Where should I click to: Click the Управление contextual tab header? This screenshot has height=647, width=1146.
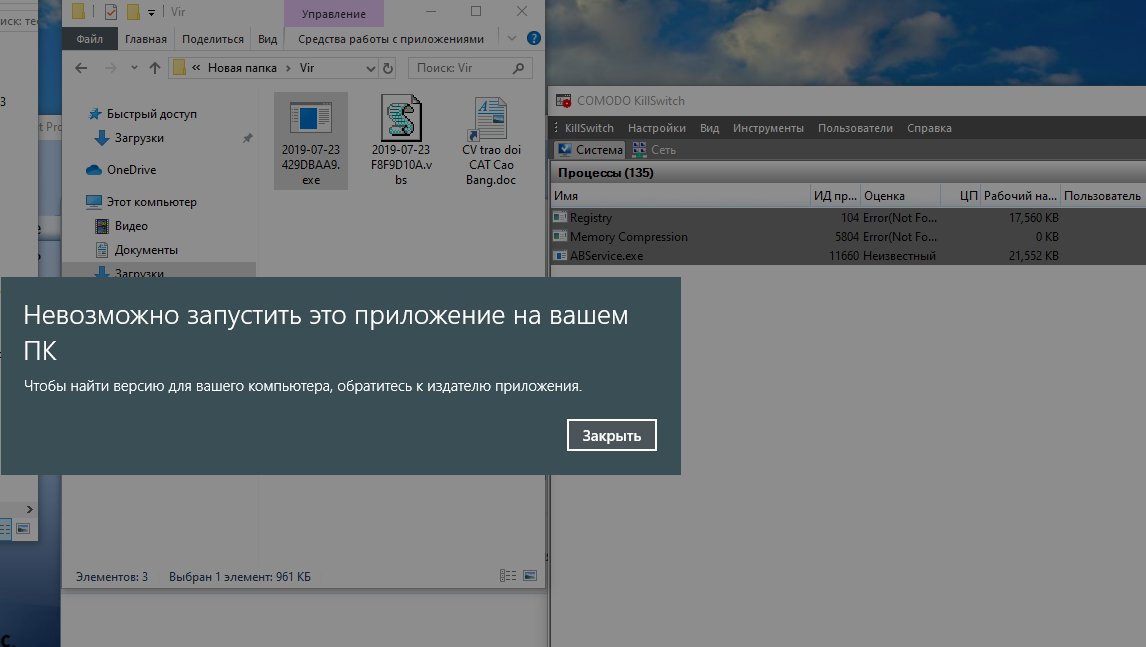(333, 14)
